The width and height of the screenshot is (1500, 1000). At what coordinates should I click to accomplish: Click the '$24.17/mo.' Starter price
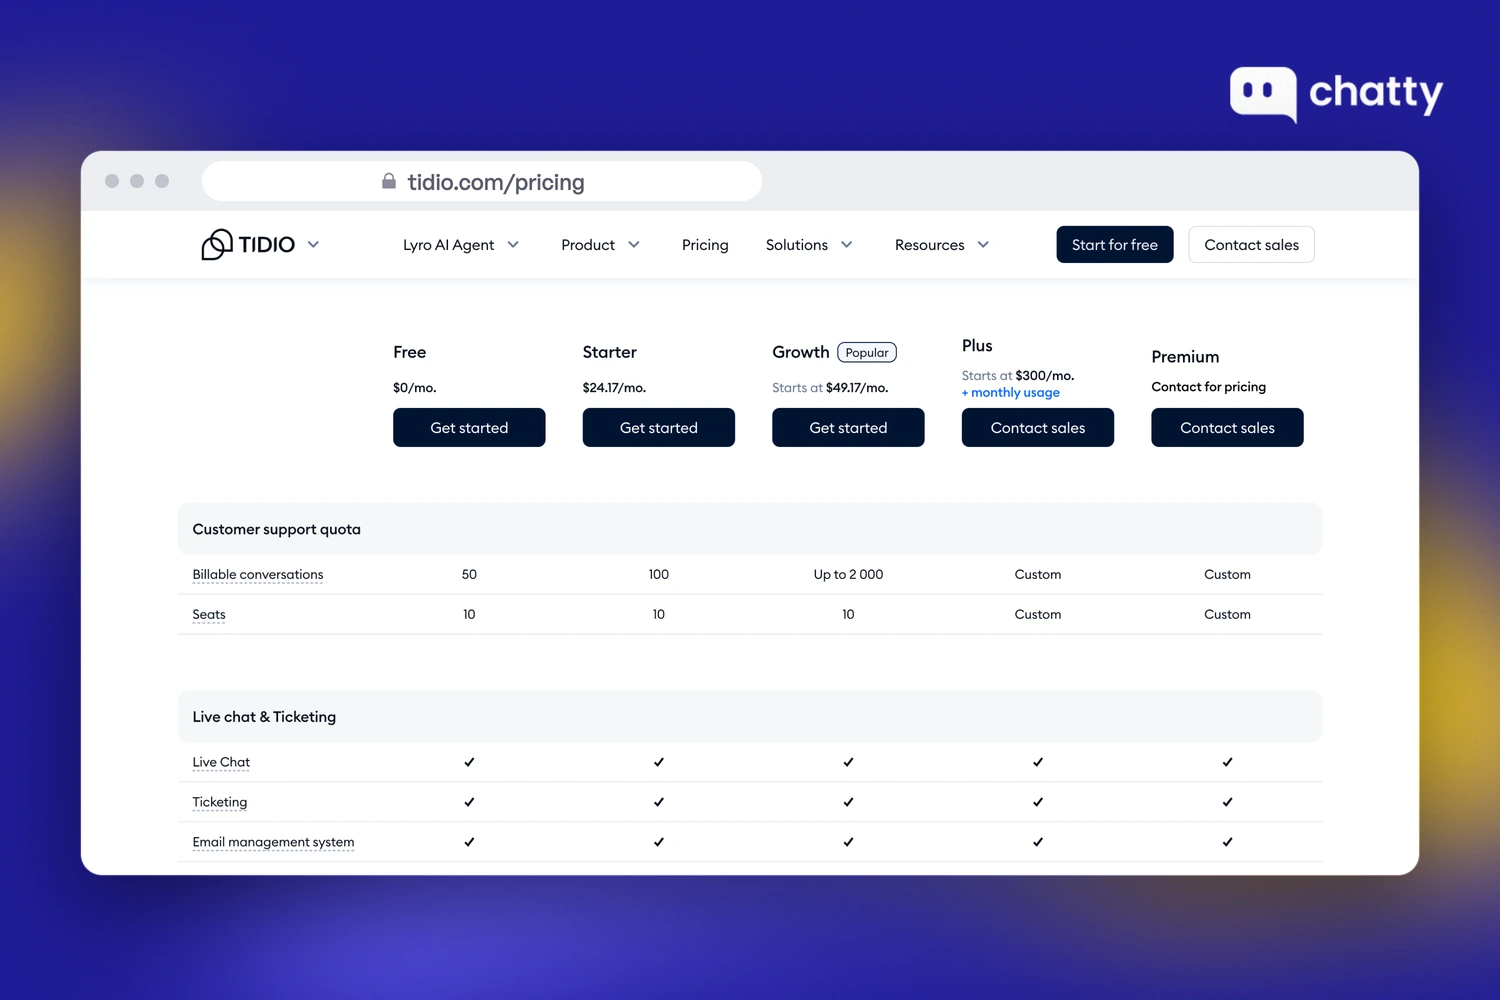coord(614,388)
